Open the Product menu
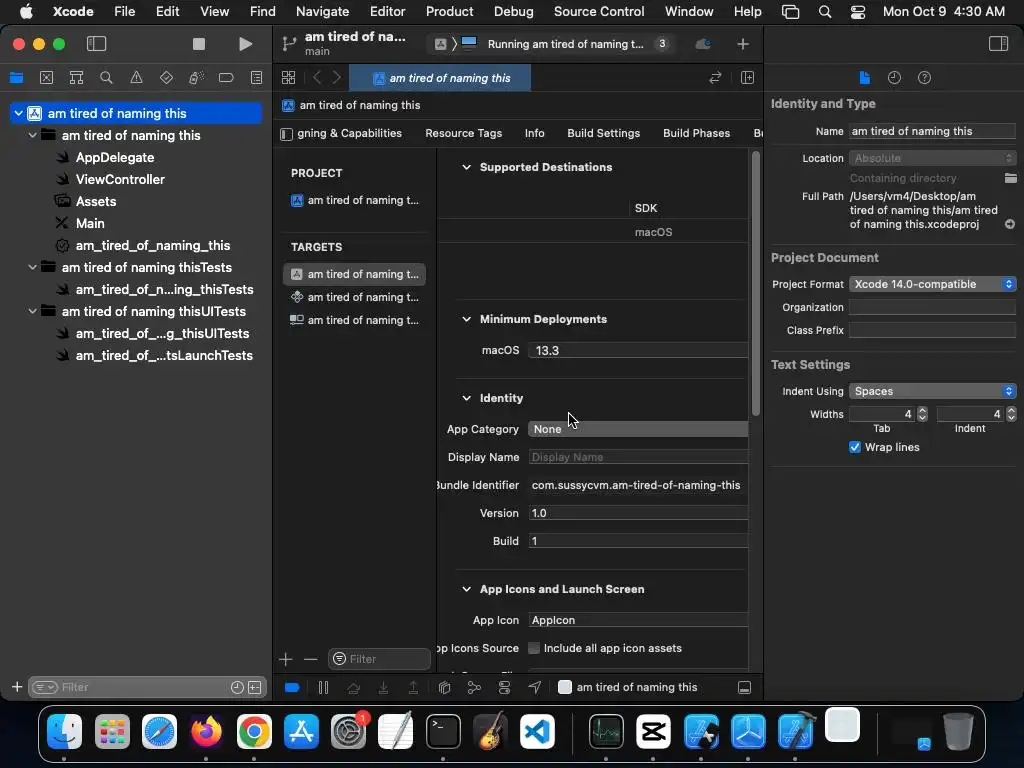Screen dimensions: 1024x768 coord(449,11)
